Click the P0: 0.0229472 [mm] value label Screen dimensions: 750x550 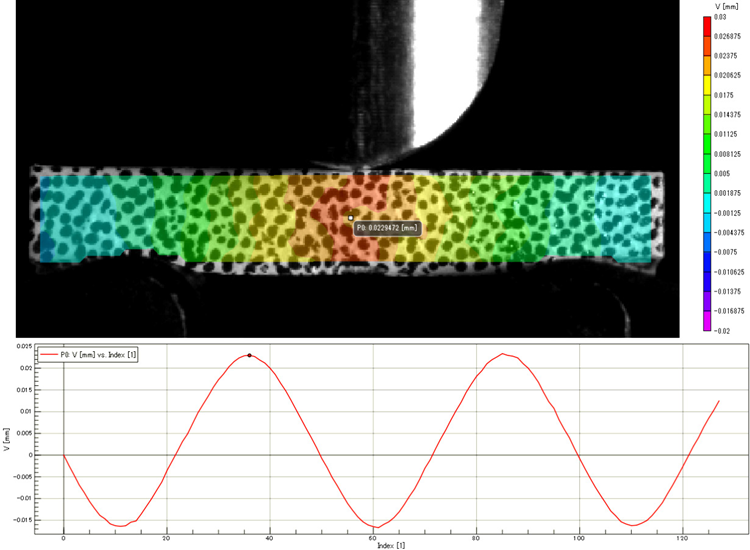coord(387,228)
